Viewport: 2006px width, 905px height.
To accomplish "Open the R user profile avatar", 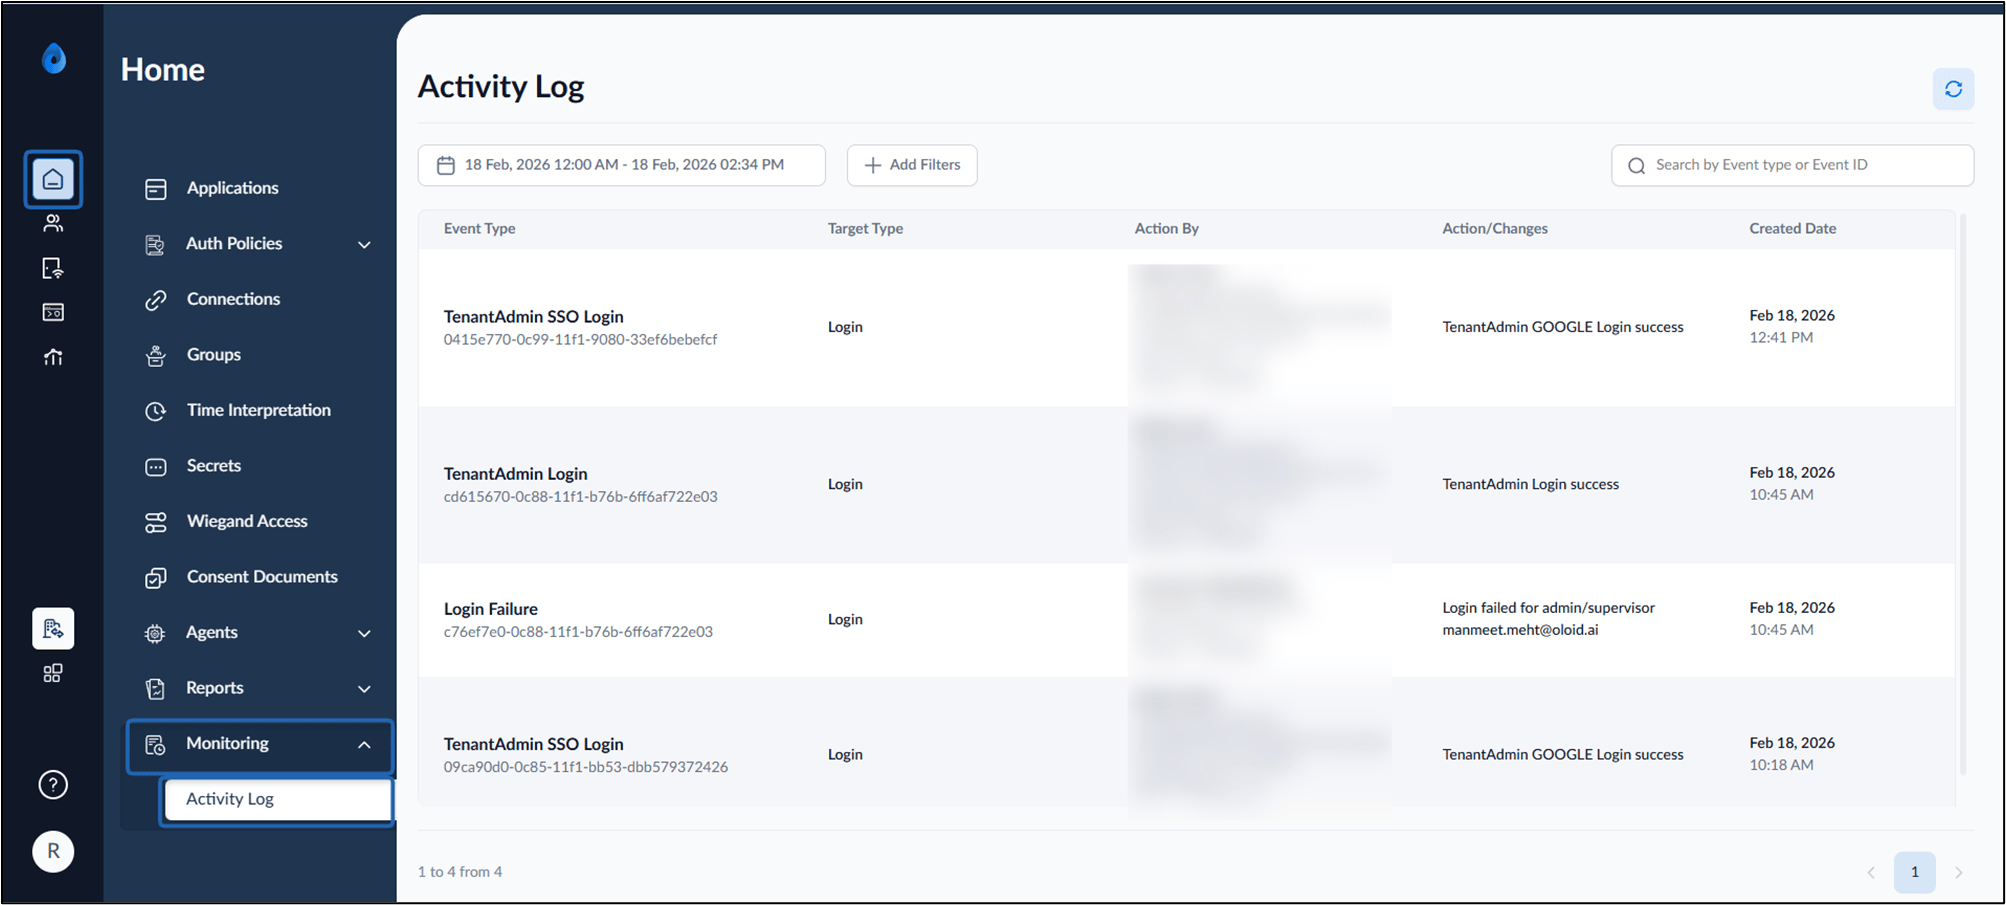I will tap(53, 851).
